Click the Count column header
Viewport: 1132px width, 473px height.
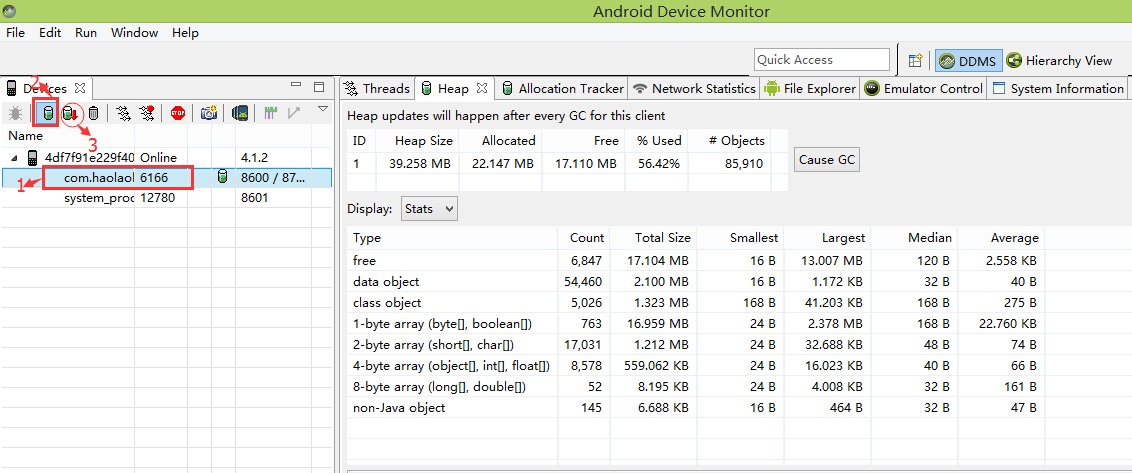coord(583,238)
